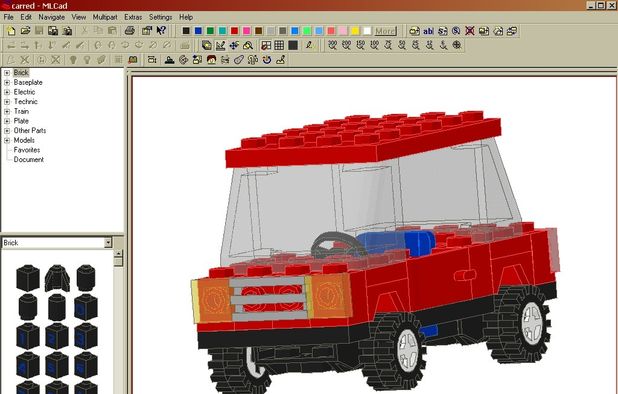This screenshot has width=618, height=394.
Task: Set zoom to 150 percent
Action: click(360, 45)
